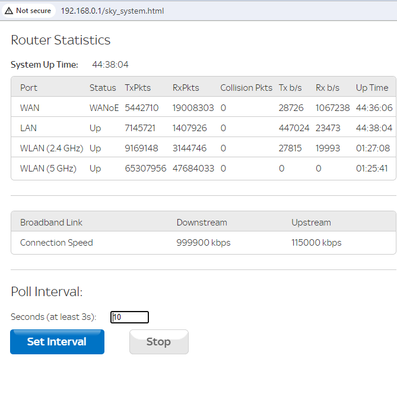Viewport: 397px width, 400px height.
Task: Click the Tx b/s column header
Action: pyautogui.click(x=290, y=88)
